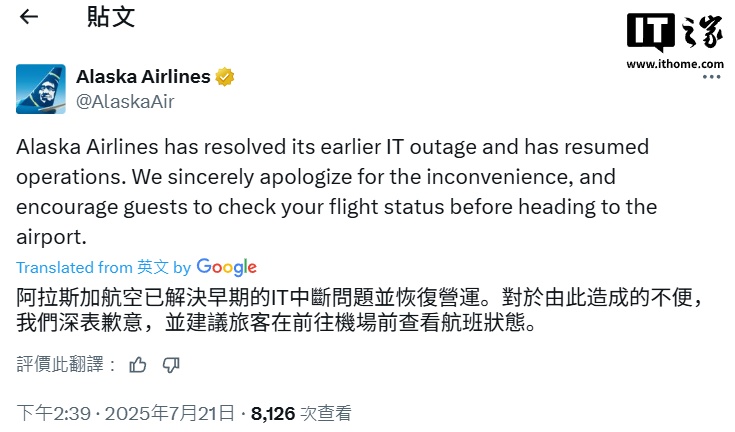
Task: Click the 8,126 view count
Action: [x=273, y=412]
